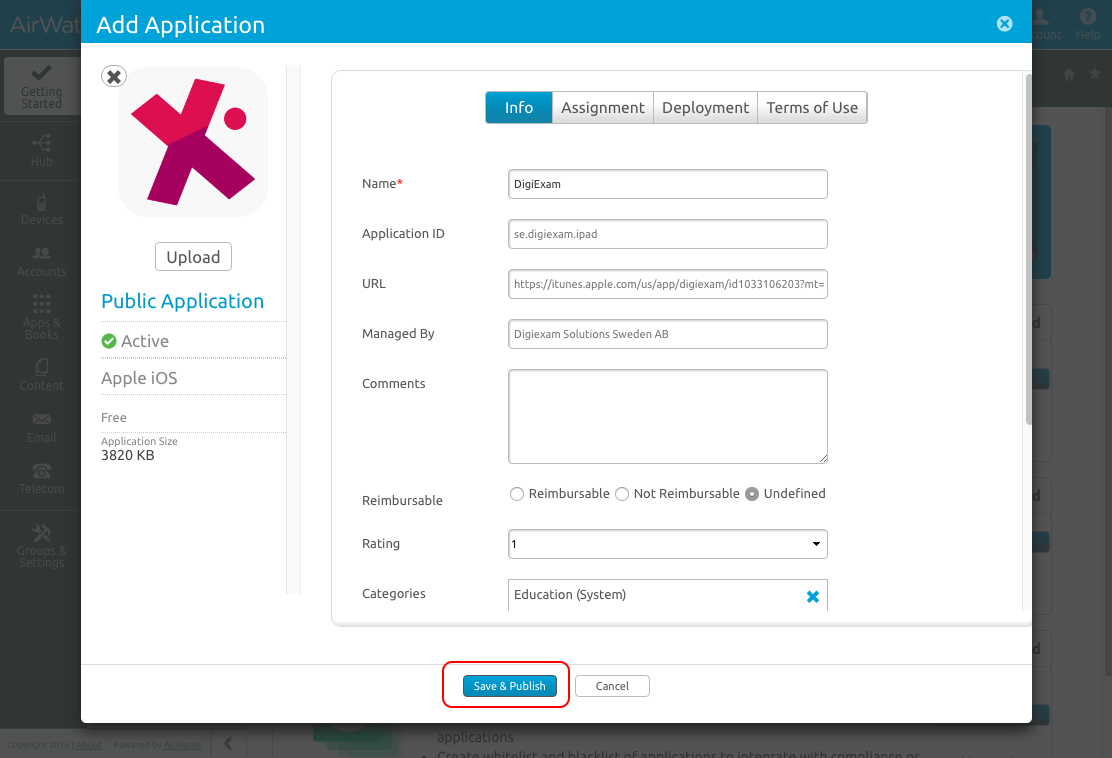Screen dimensions: 1112x758
Task: Click the Free price label
Action: pos(113,418)
